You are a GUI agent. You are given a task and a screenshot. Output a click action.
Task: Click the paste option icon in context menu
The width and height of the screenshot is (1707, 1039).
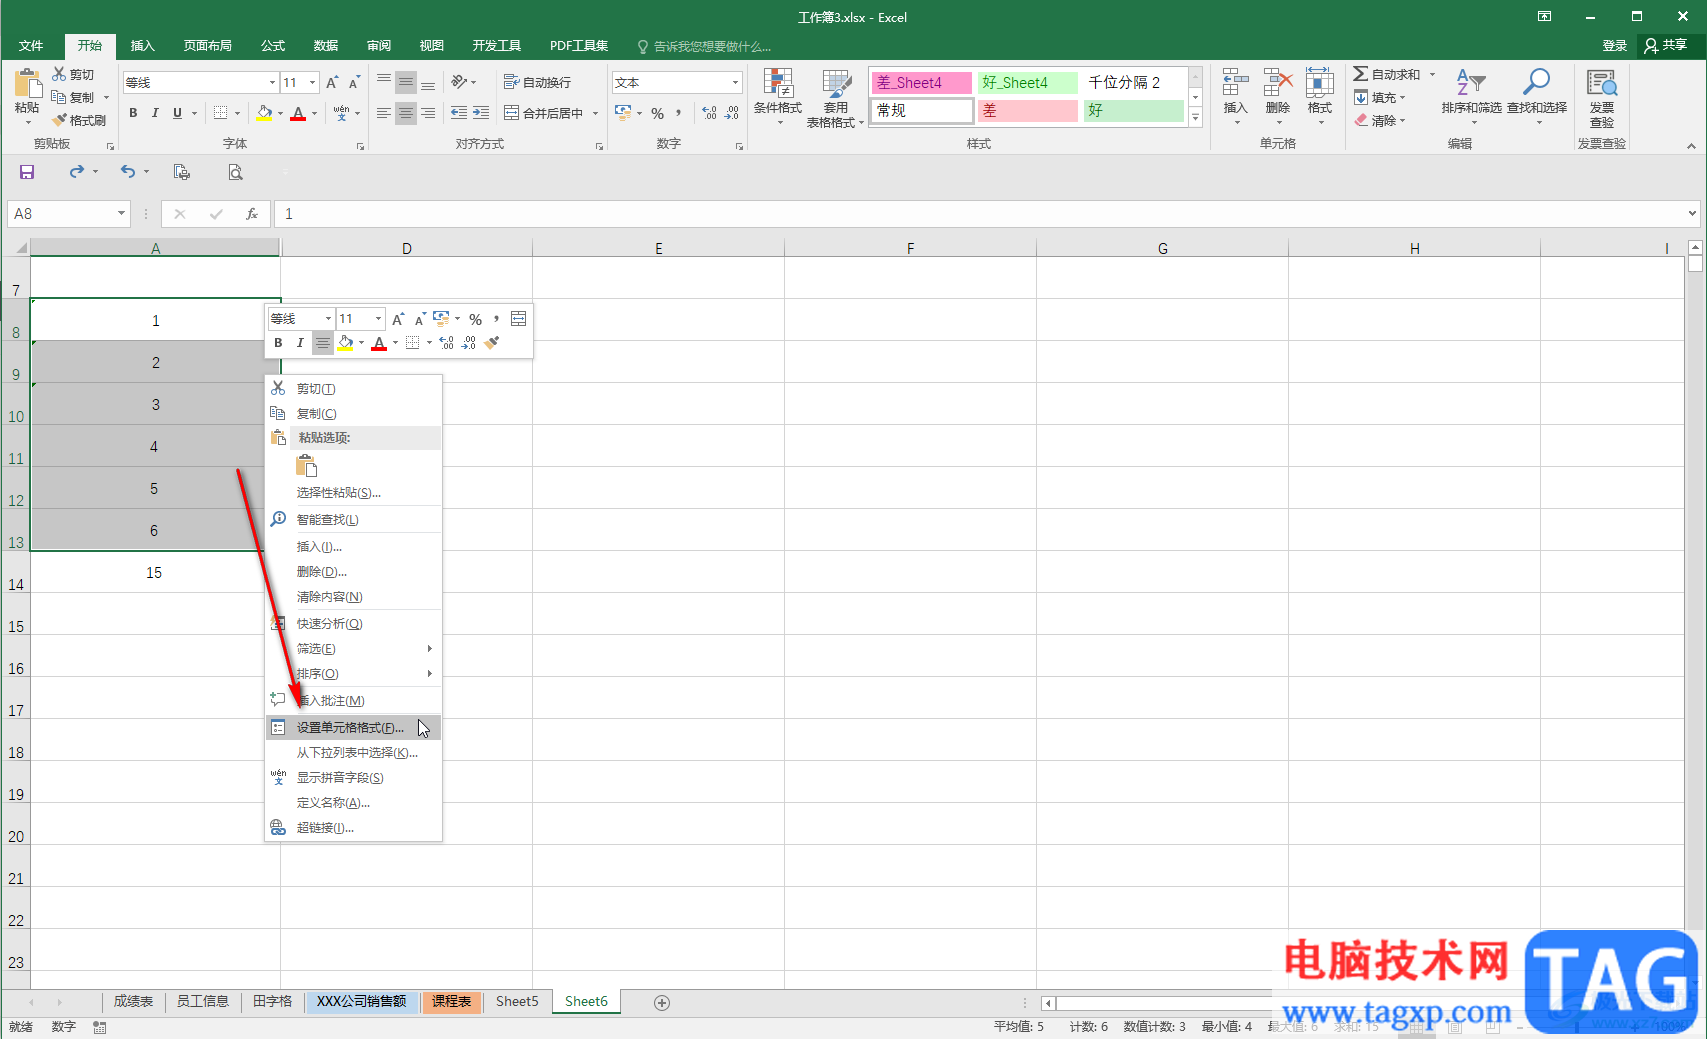tap(306, 466)
